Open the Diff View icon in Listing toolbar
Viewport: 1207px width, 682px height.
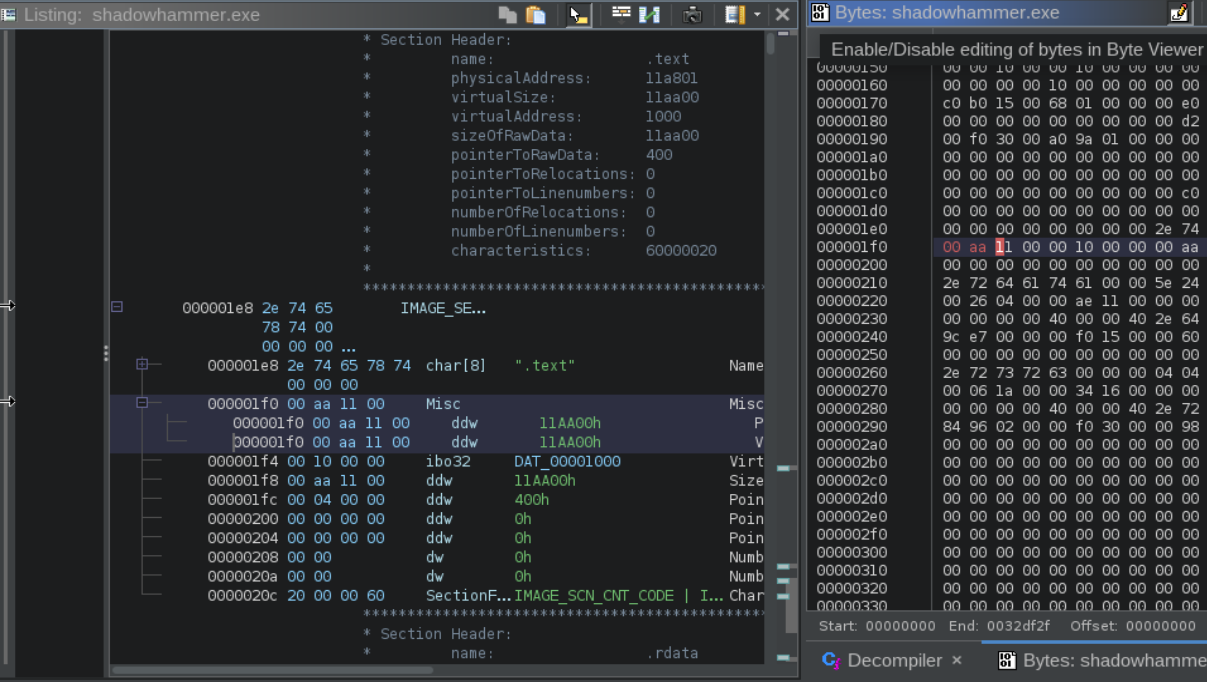[649, 15]
